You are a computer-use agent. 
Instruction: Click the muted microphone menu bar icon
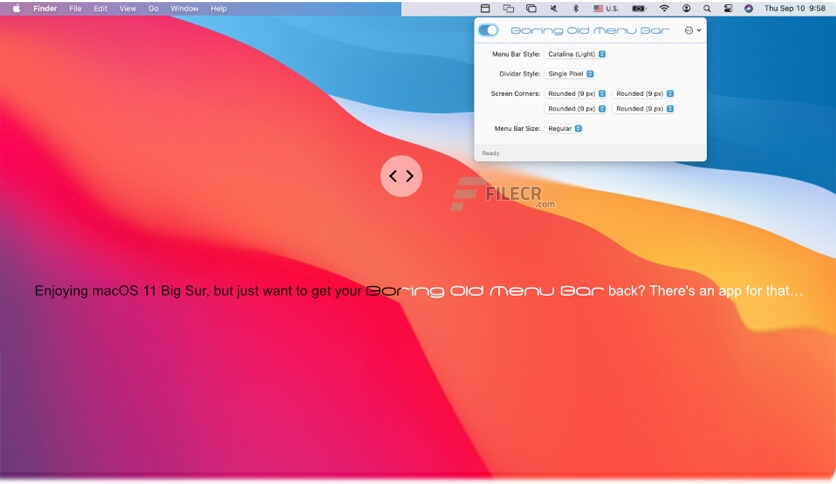coord(554,9)
